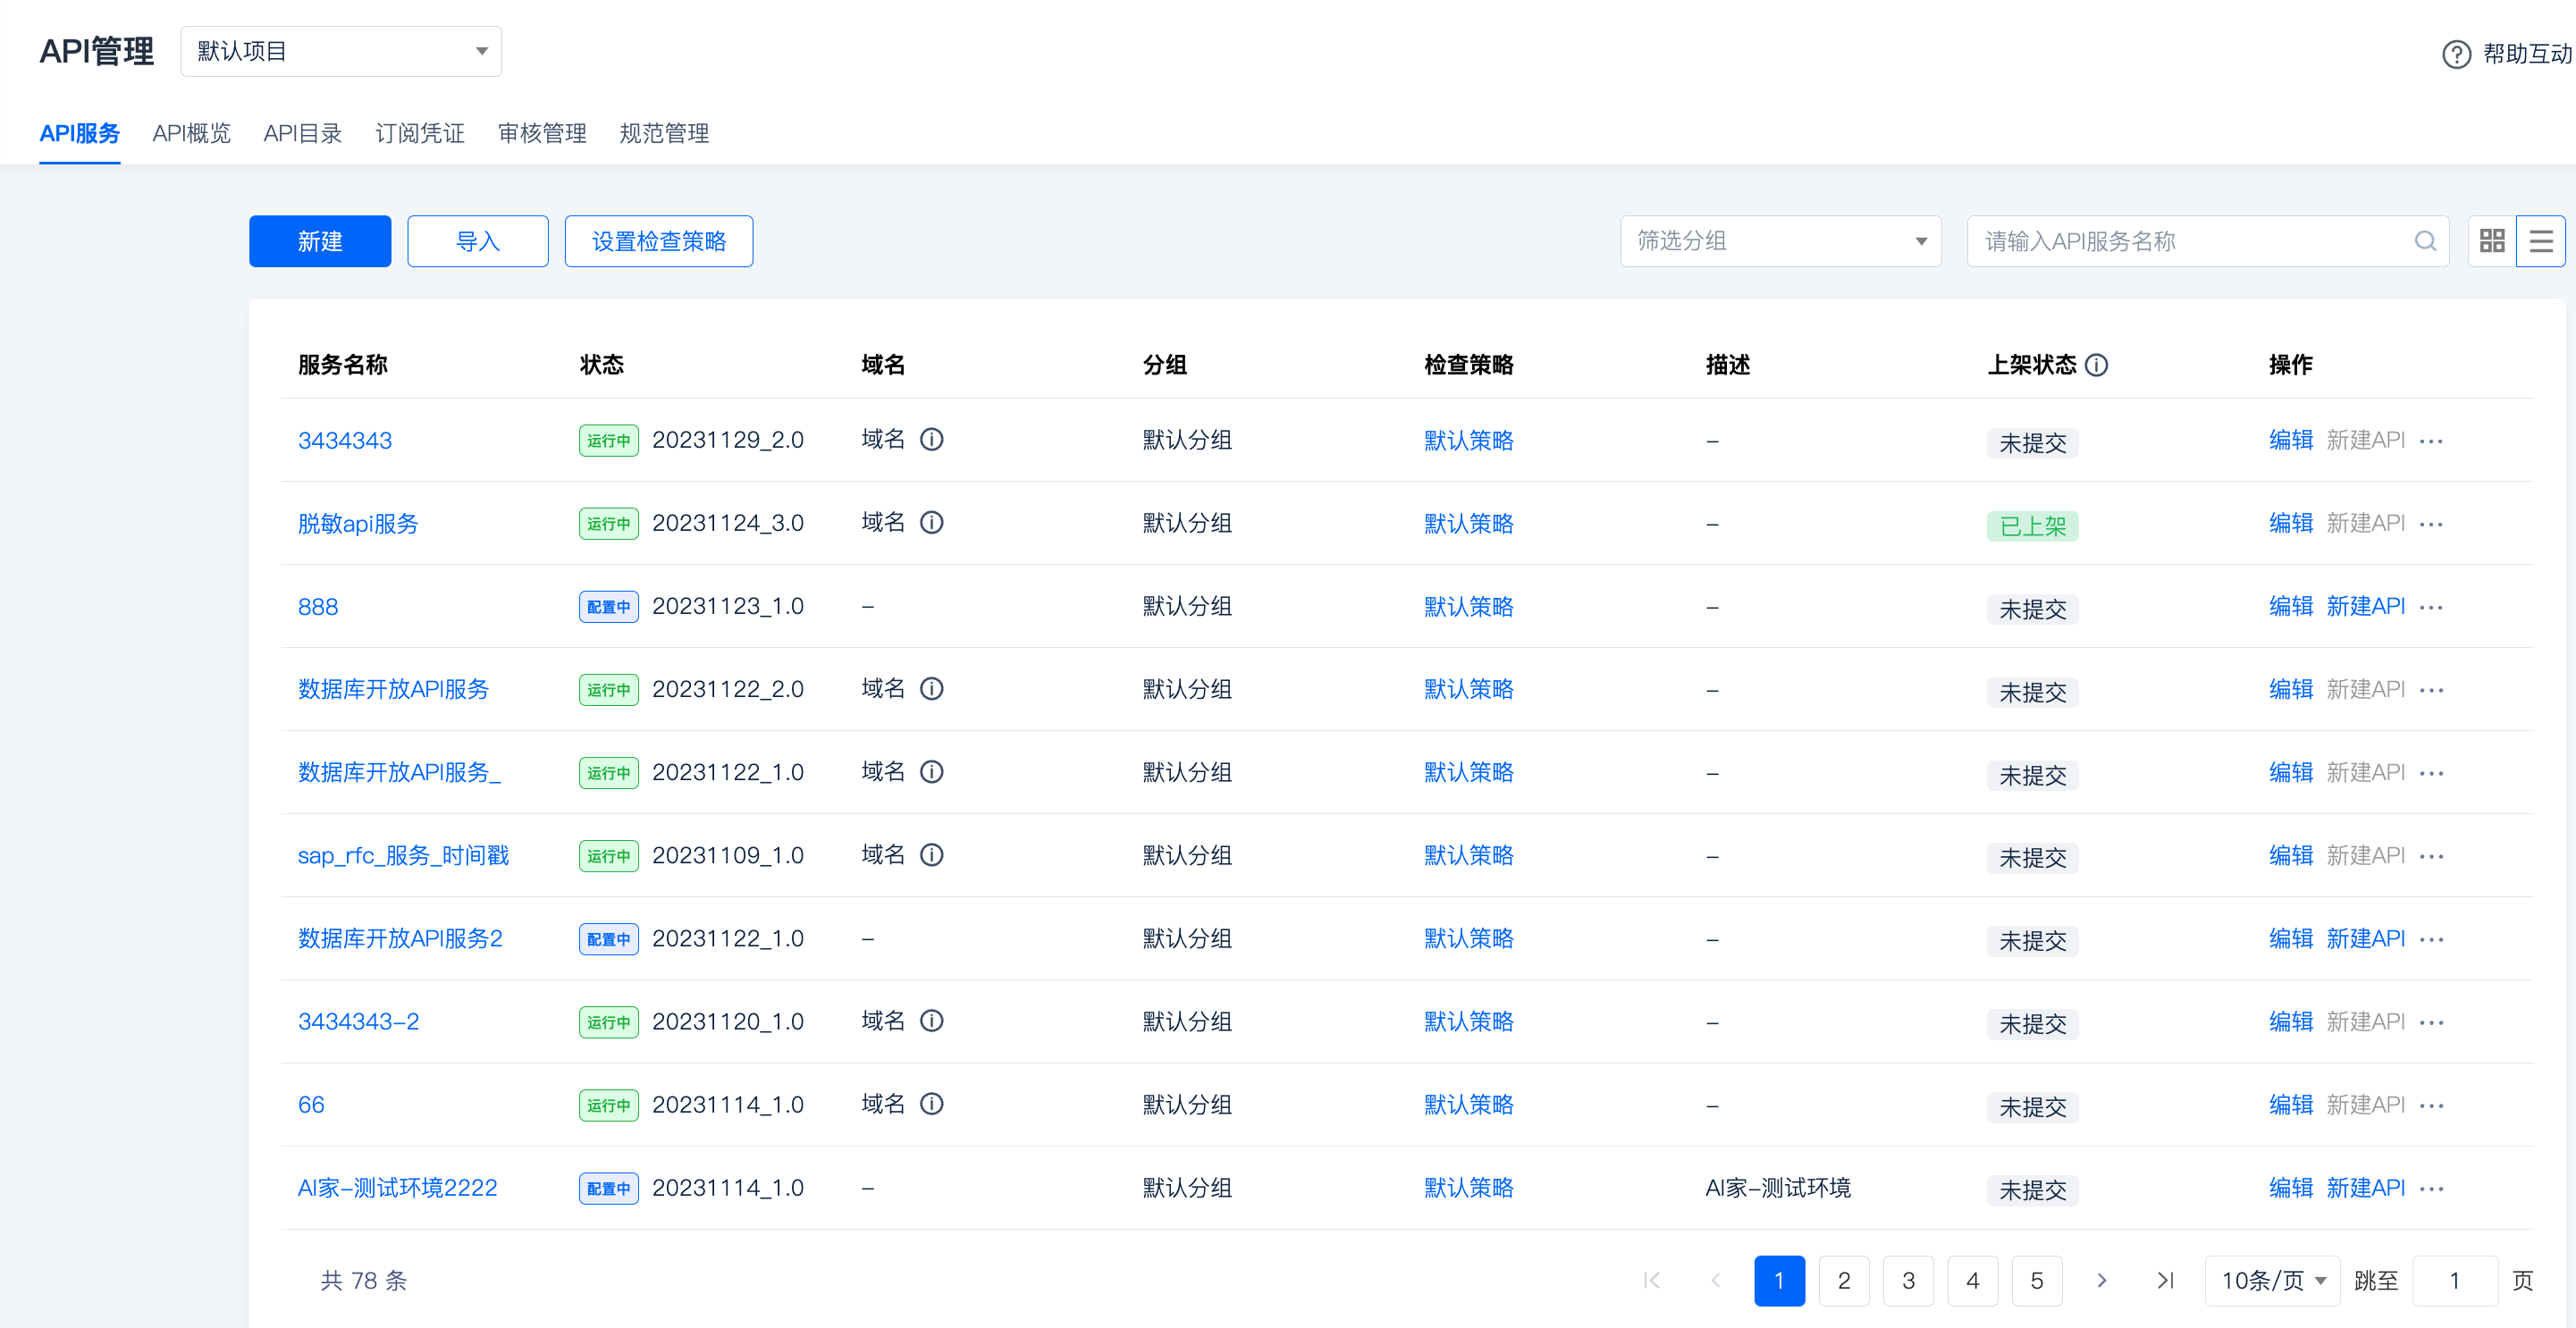Viewport: 2576px width, 1328px height.
Task: Click 编辑 for the 66 row
Action: pos(2291,1104)
